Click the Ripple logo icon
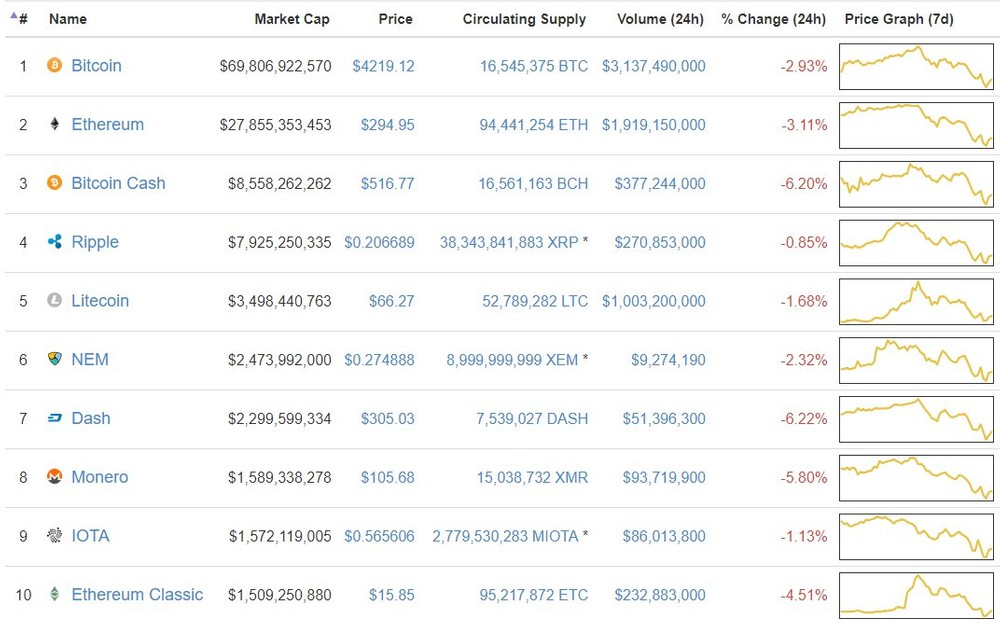Image resolution: width=1000 pixels, height=624 pixels. coord(55,241)
